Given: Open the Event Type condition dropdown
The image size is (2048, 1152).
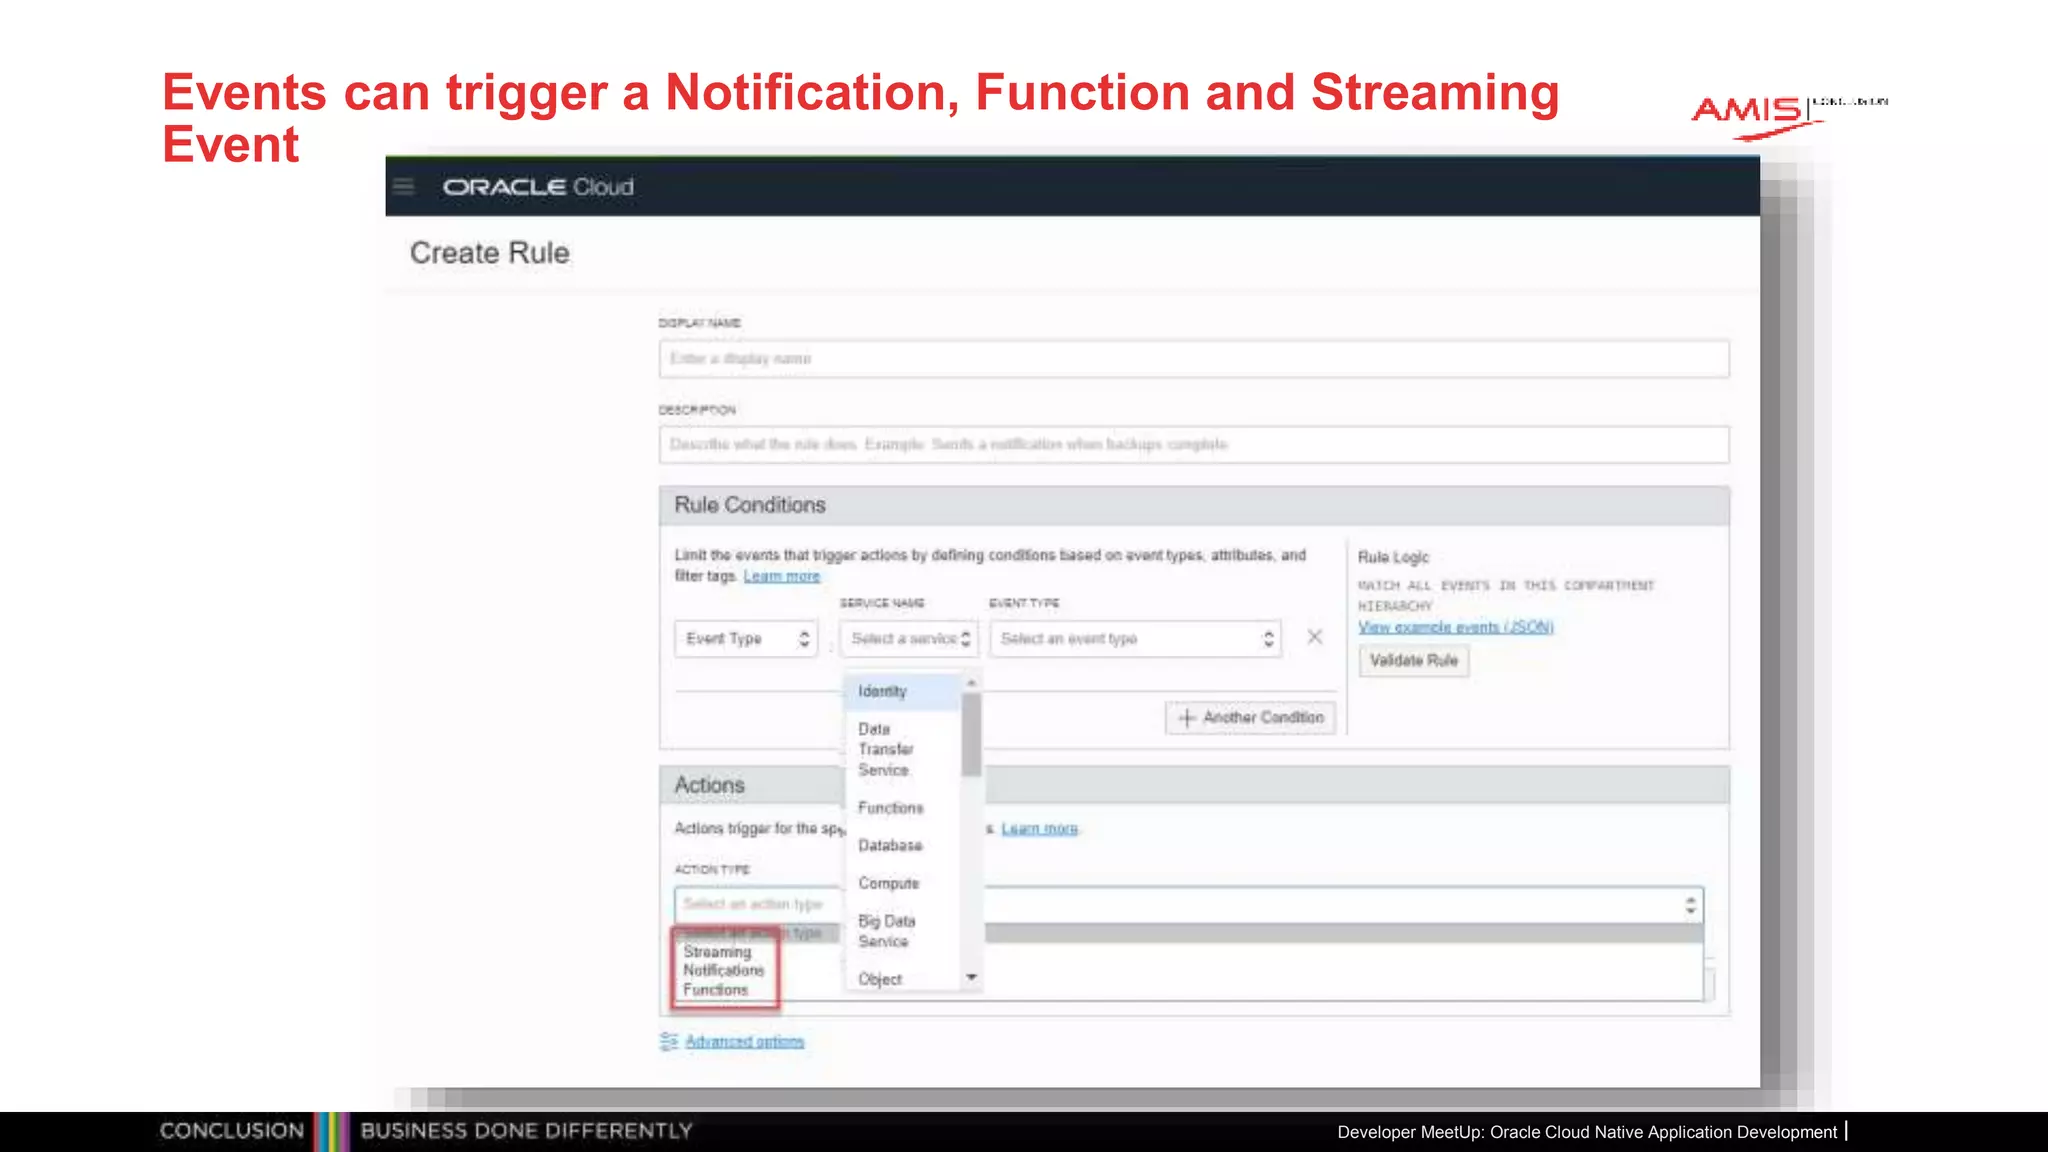Looking at the screenshot, I should pyautogui.click(x=746, y=639).
